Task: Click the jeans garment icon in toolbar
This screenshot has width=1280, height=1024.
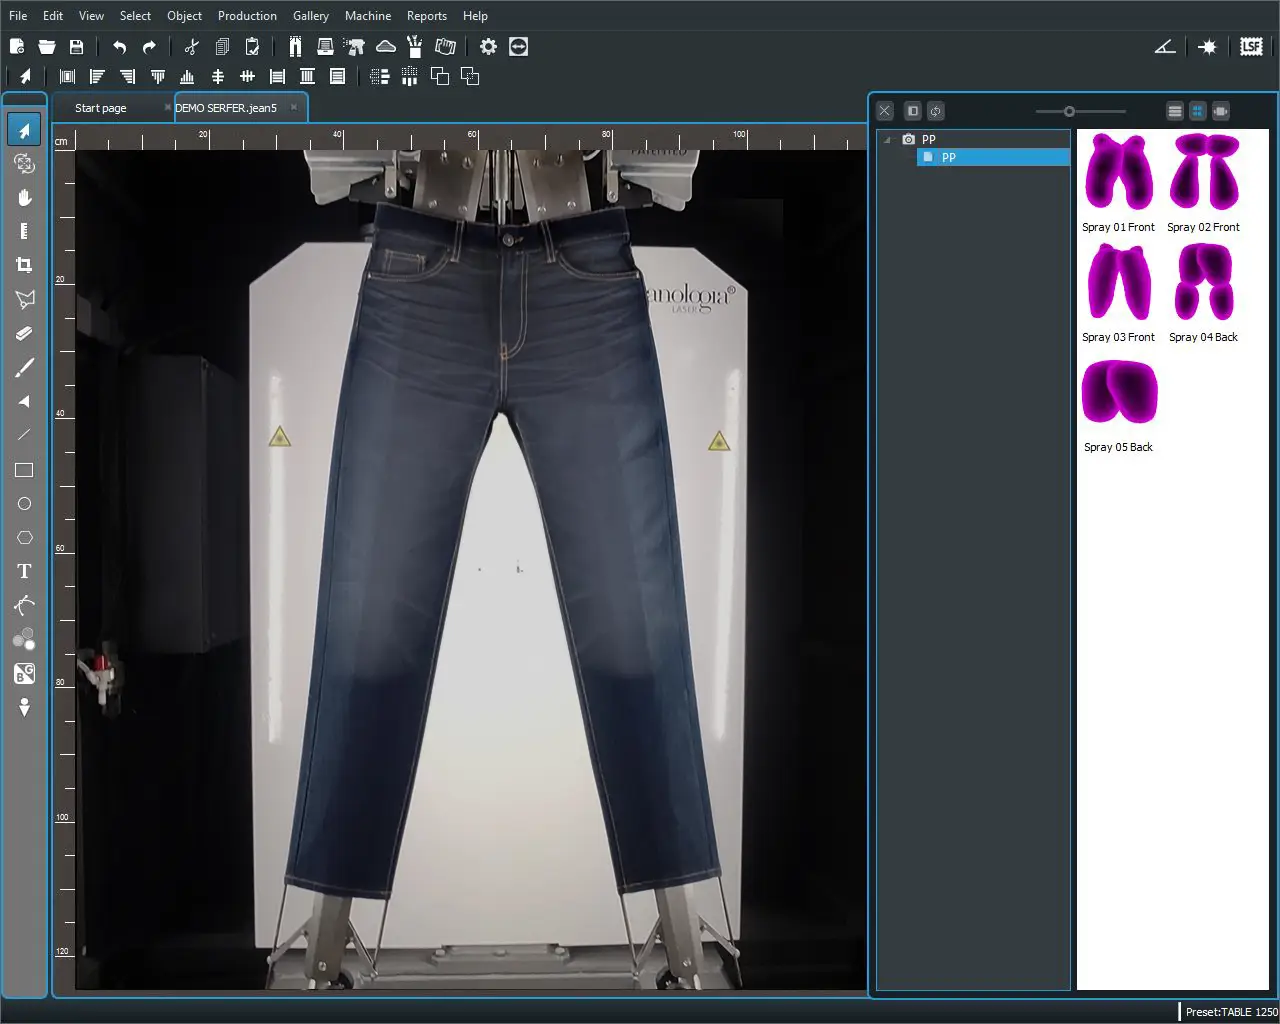Action: (x=295, y=47)
